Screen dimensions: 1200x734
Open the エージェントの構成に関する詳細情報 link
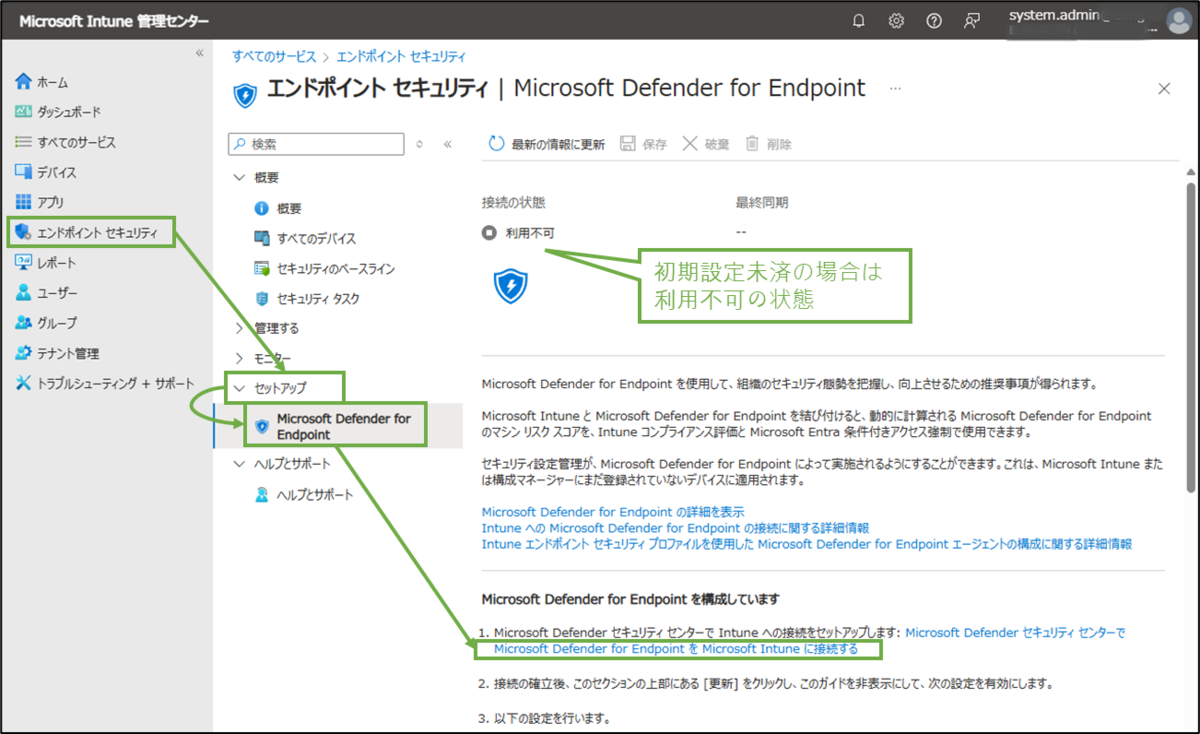[806, 544]
